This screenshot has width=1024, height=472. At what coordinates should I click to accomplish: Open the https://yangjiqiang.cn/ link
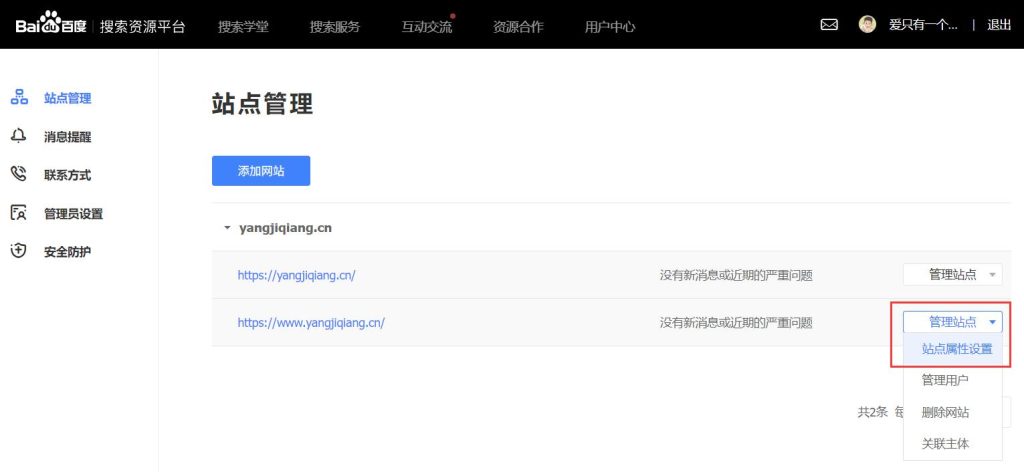click(296, 275)
